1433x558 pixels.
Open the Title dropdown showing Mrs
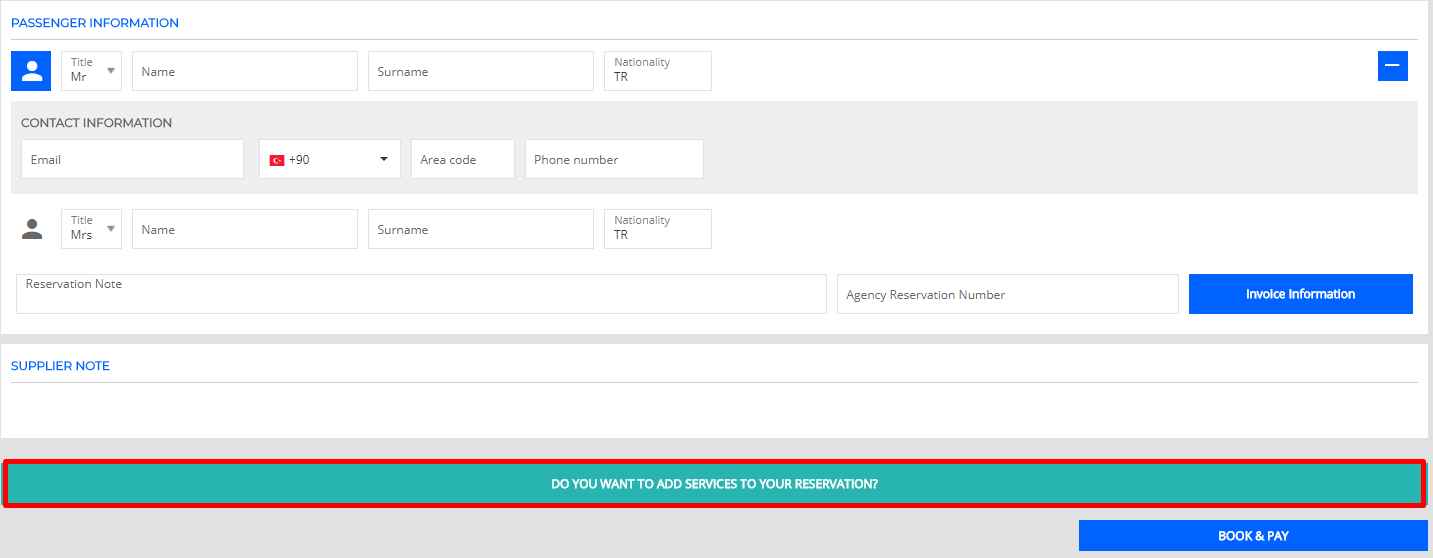click(x=91, y=229)
